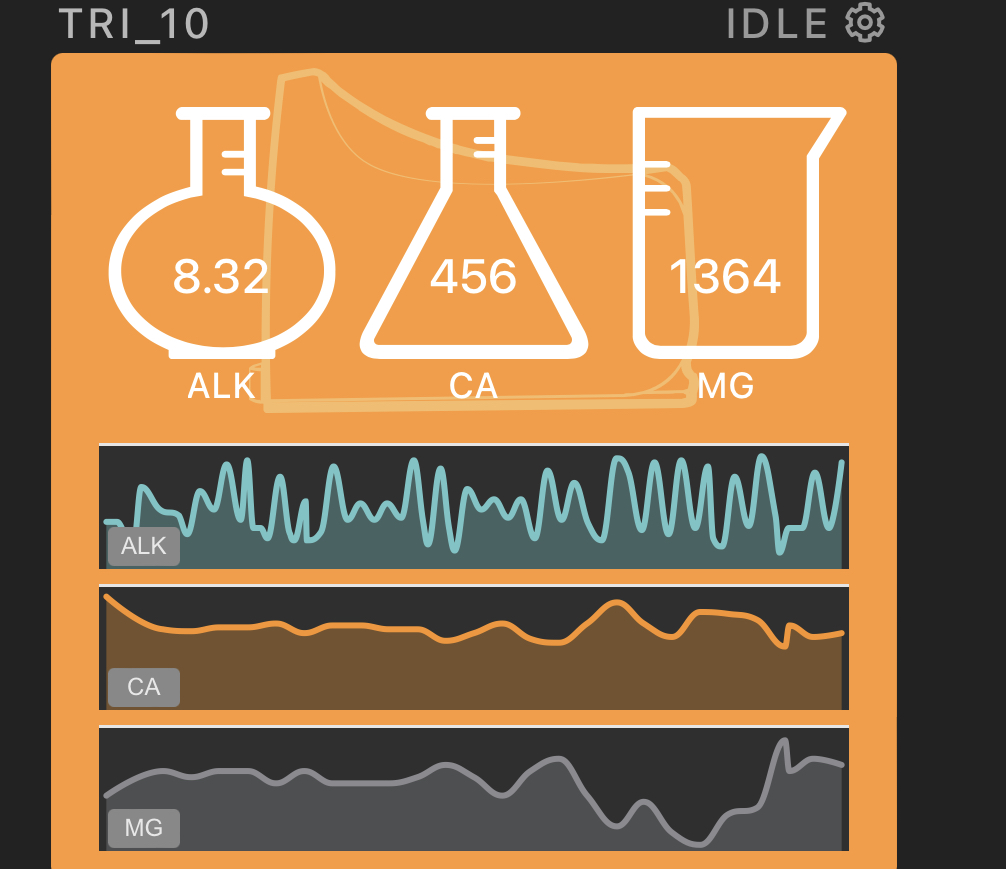This screenshot has width=1006, height=869.
Task: Click the 8.32 alkalinity value
Action: [221, 277]
